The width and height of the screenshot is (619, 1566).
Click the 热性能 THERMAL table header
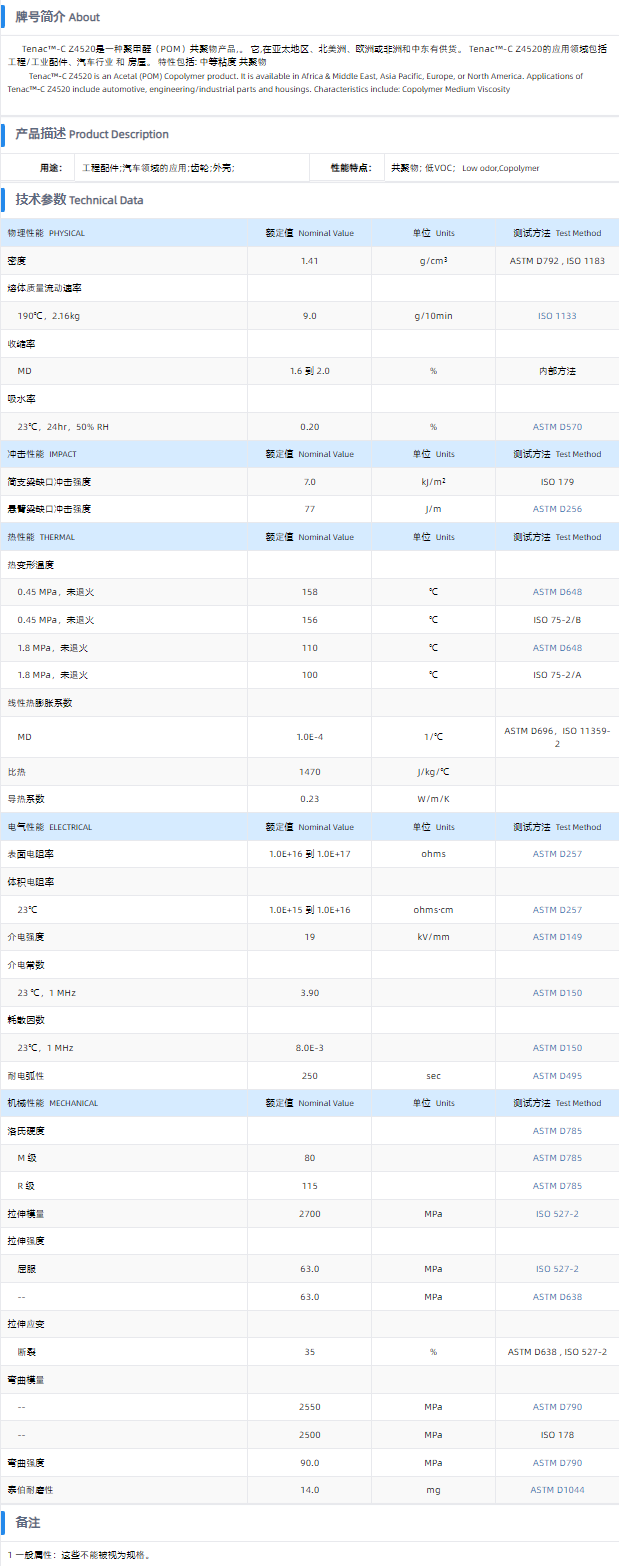pyautogui.click(x=41, y=537)
